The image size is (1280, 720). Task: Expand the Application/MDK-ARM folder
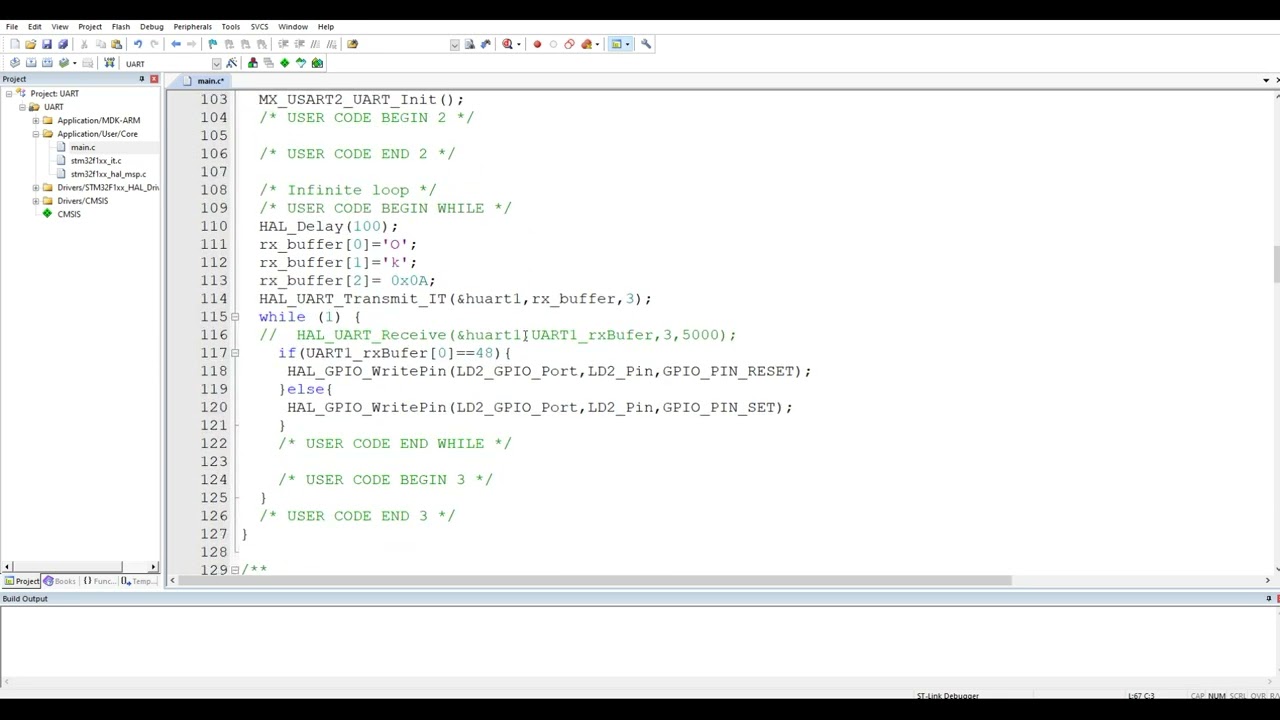click(x=35, y=121)
